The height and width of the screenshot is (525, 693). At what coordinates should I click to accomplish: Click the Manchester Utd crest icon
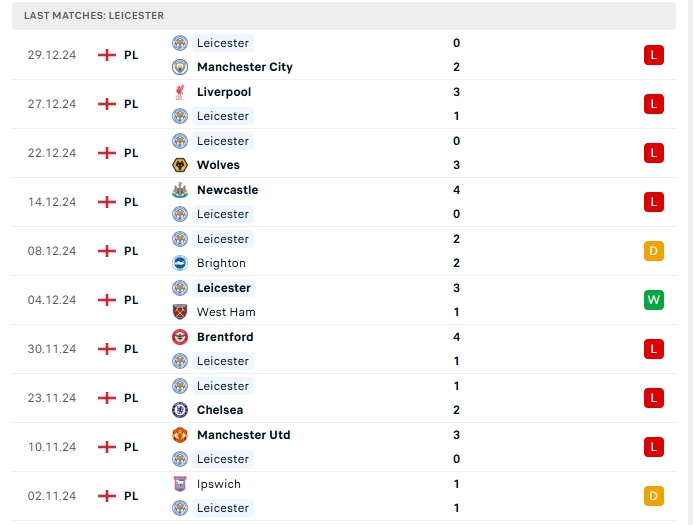[180, 435]
